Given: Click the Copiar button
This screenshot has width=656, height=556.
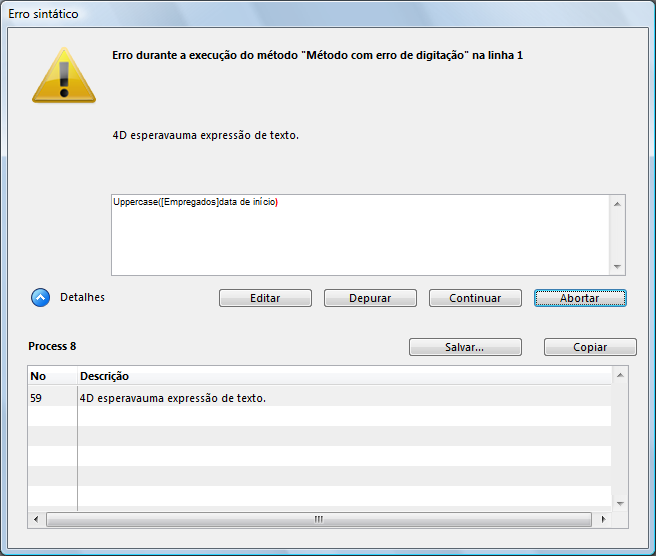Looking at the screenshot, I should pyautogui.click(x=590, y=347).
